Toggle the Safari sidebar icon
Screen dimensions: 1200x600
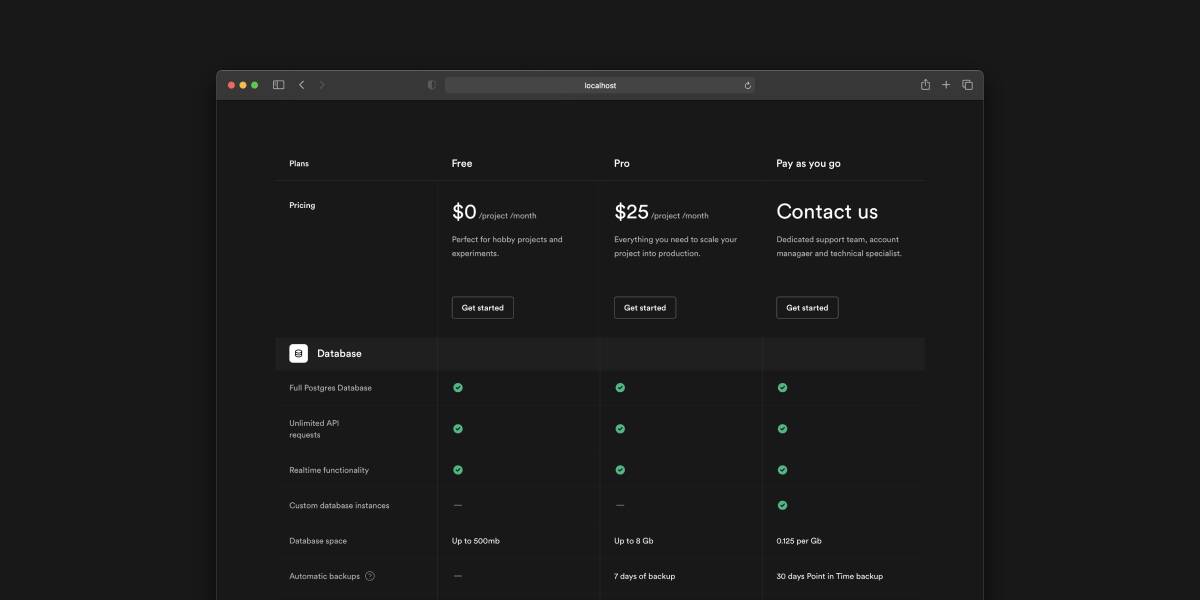tap(278, 85)
